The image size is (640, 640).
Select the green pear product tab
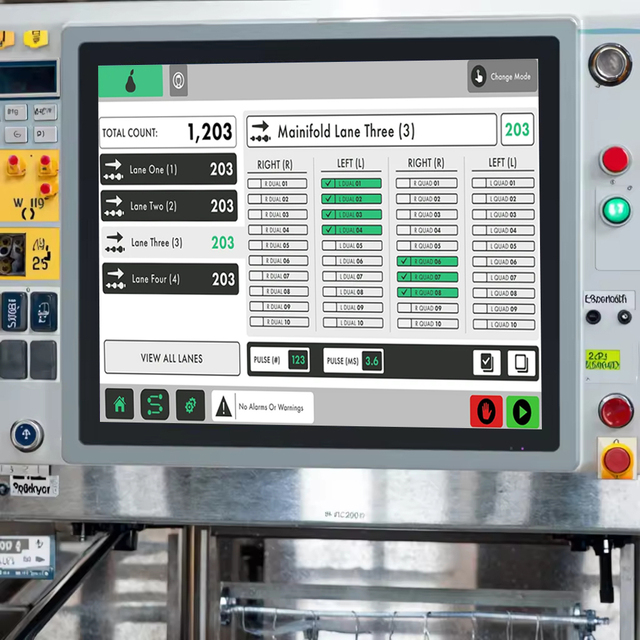pyautogui.click(x=131, y=81)
